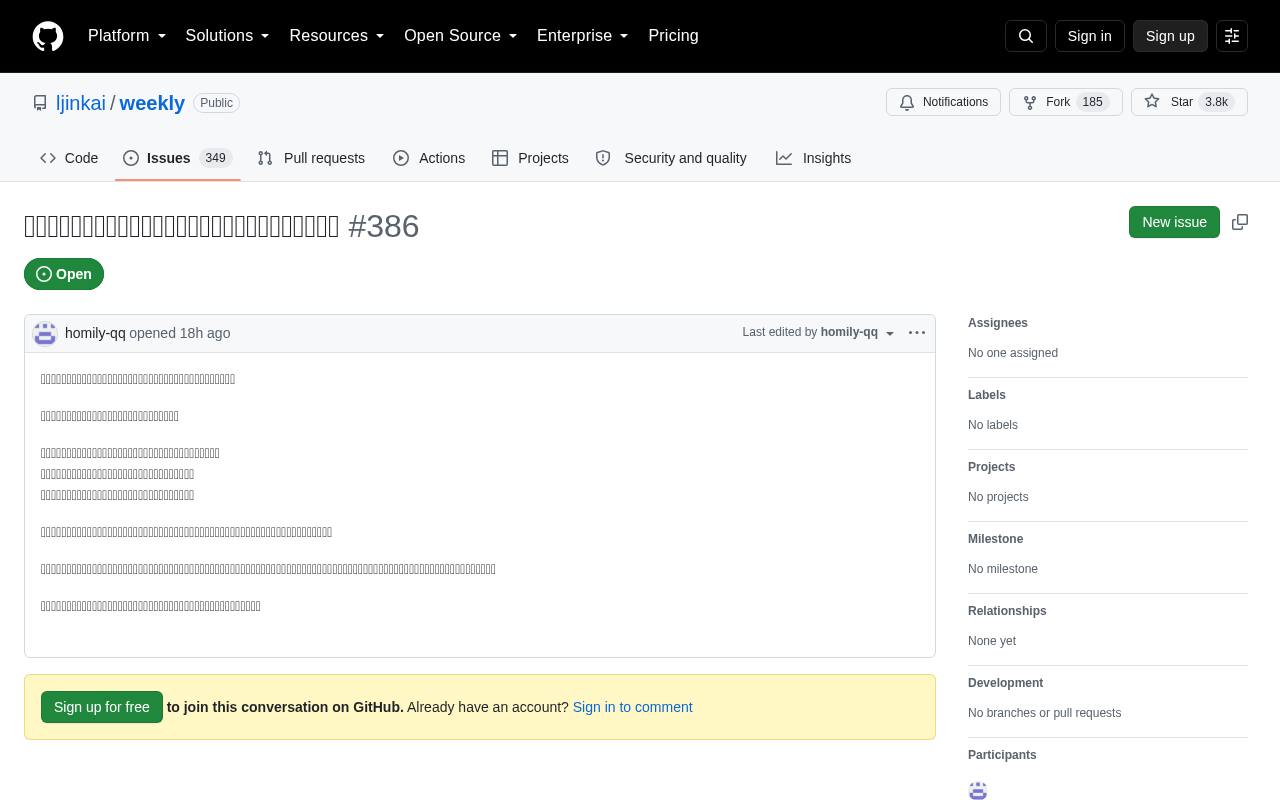Click the star count 3.8k
The width and height of the screenshot is (1280, 800).
pyautogui.click(x=1216, y=102)
